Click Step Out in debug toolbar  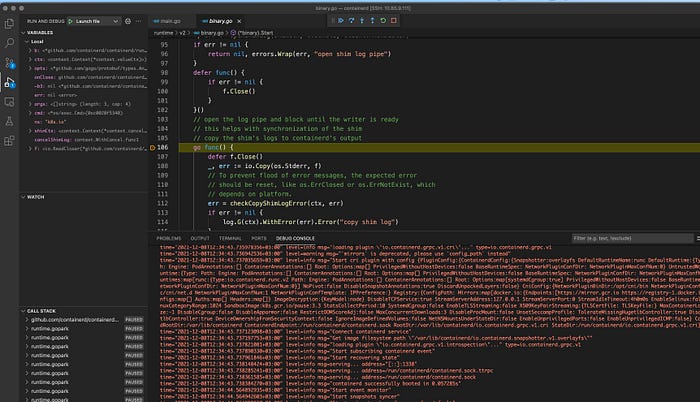[372, 21]
